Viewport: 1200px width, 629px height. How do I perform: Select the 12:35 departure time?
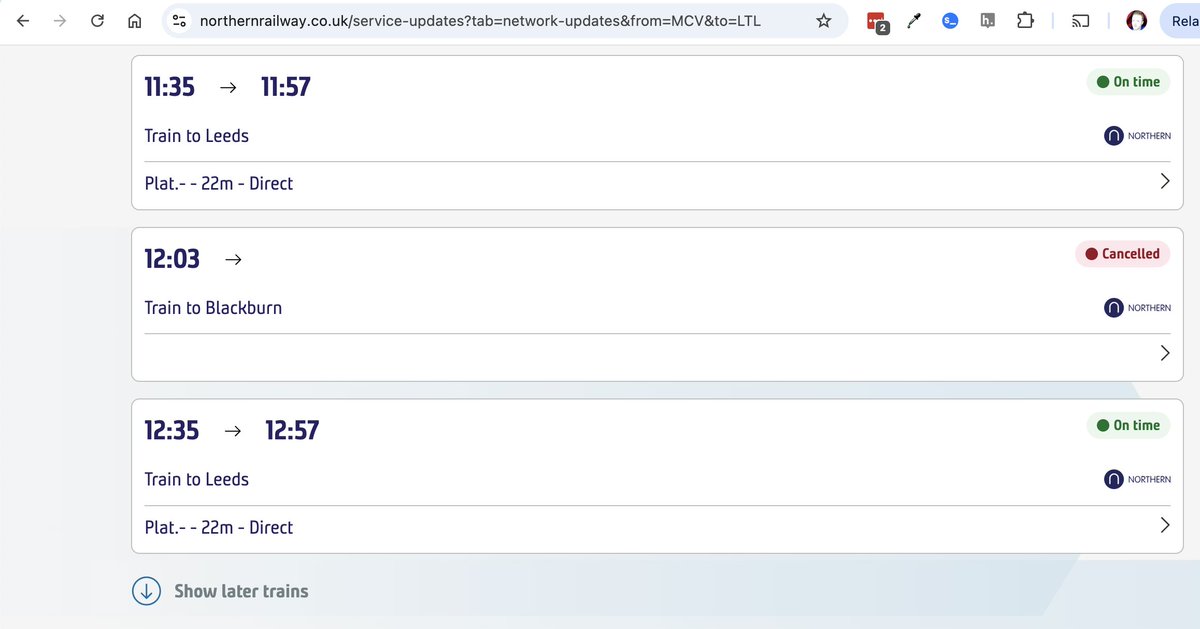[x=172, y=430]
